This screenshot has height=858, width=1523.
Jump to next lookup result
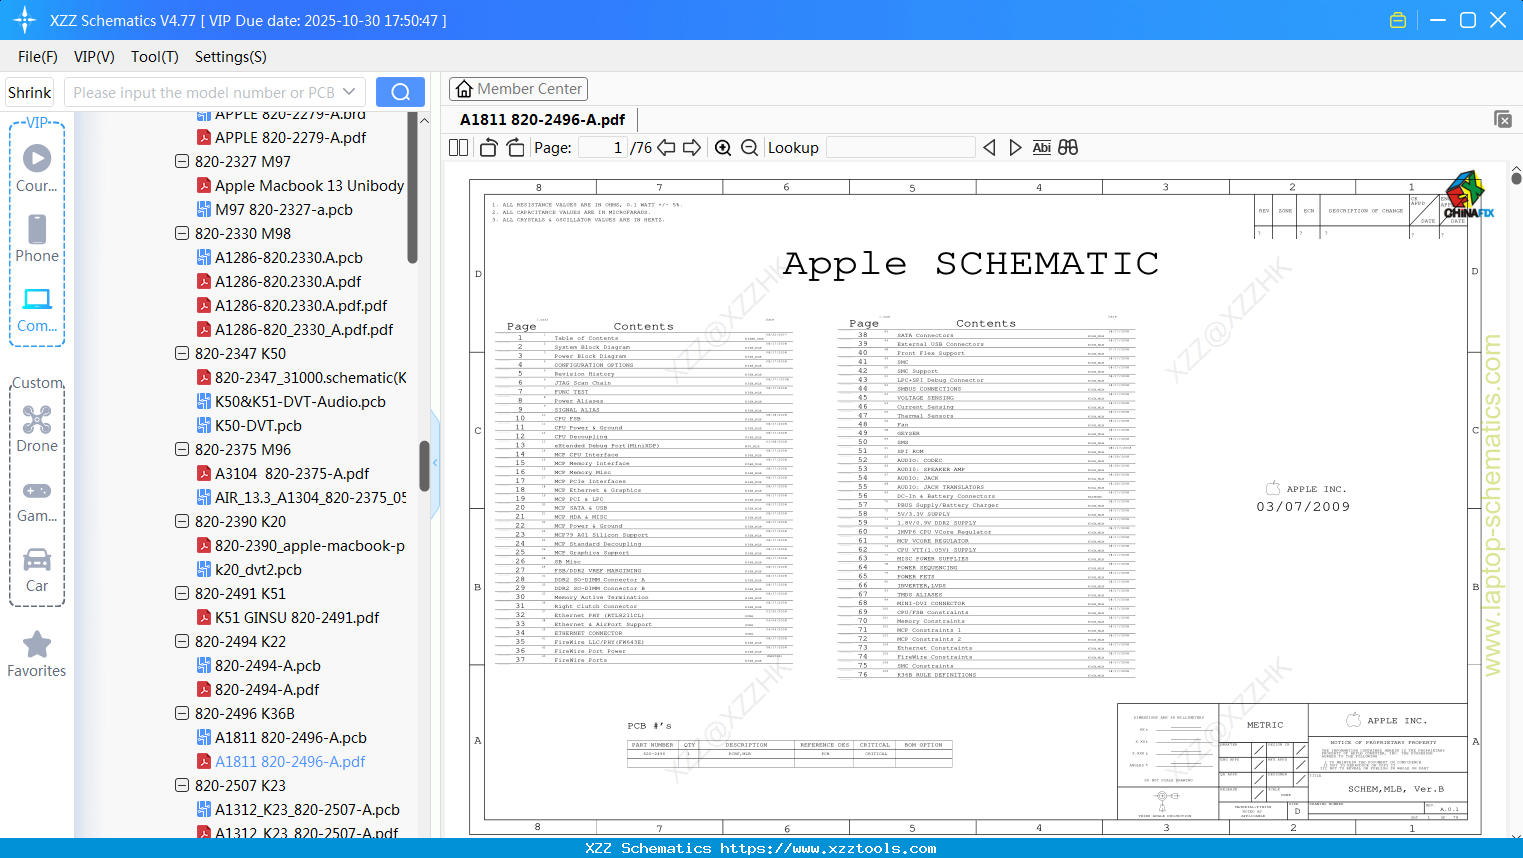coord(1016,148)
